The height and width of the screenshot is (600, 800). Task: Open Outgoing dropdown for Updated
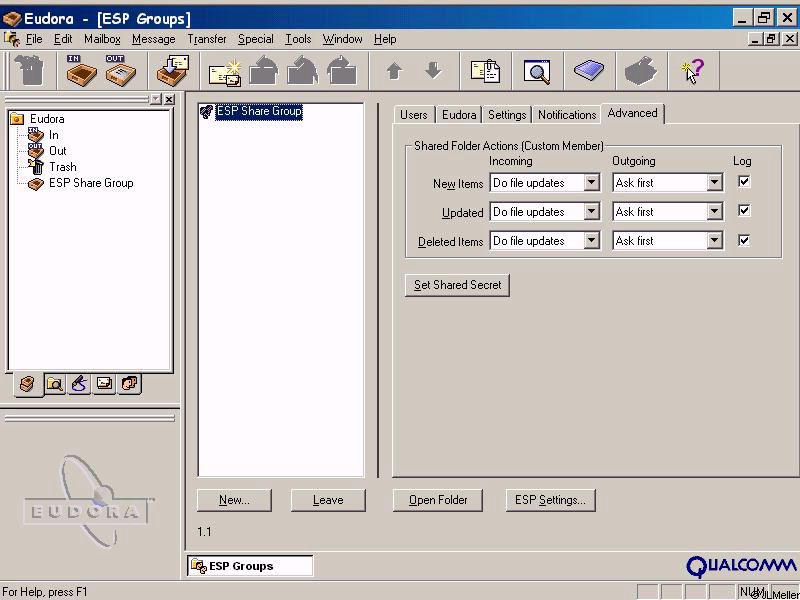714,211
